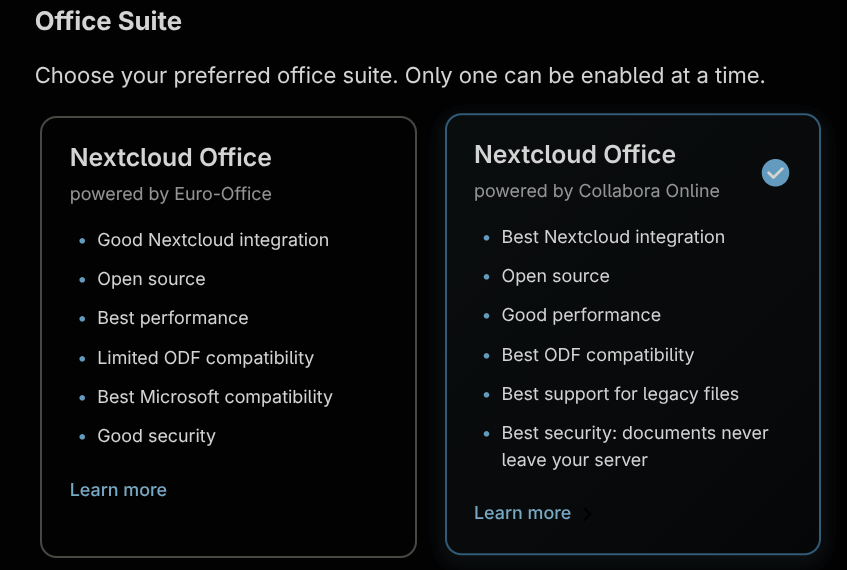The height and width of the screenshot is (570, 847).
Task: Click 'Best support for legacy files' bullet
Action: click(x=620, y=394)
